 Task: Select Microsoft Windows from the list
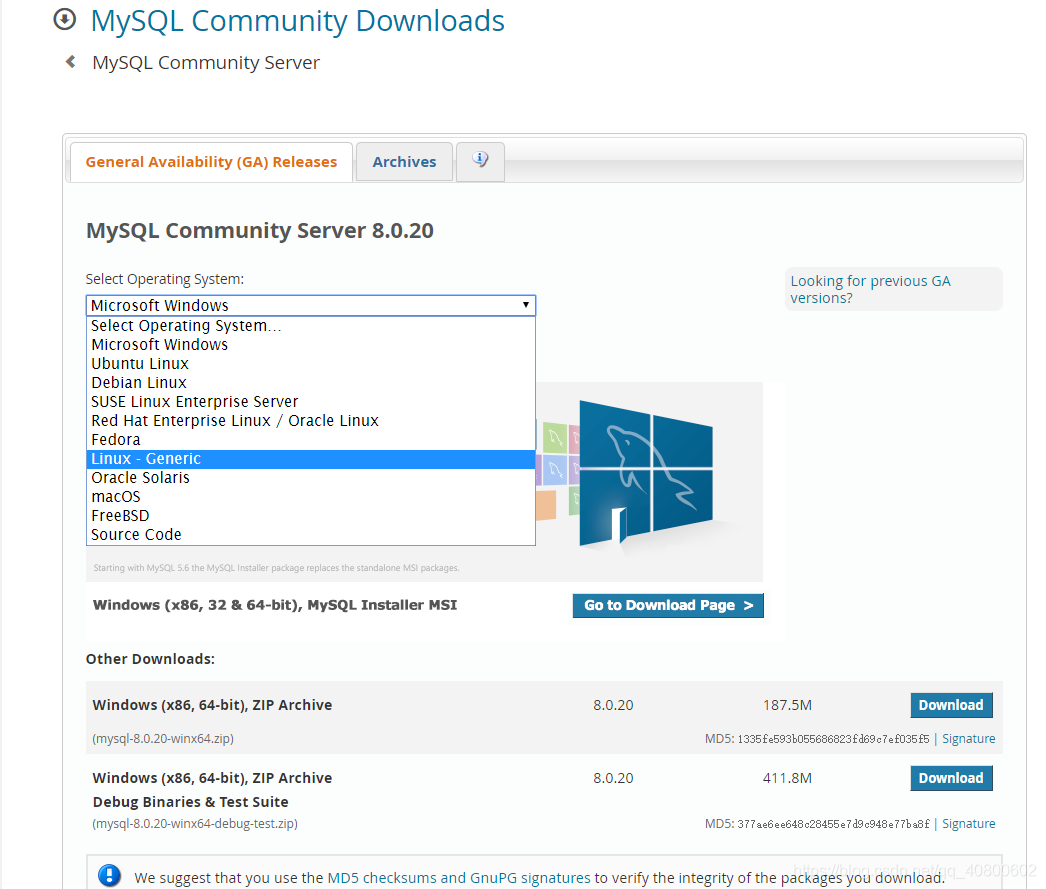point(311,345)
